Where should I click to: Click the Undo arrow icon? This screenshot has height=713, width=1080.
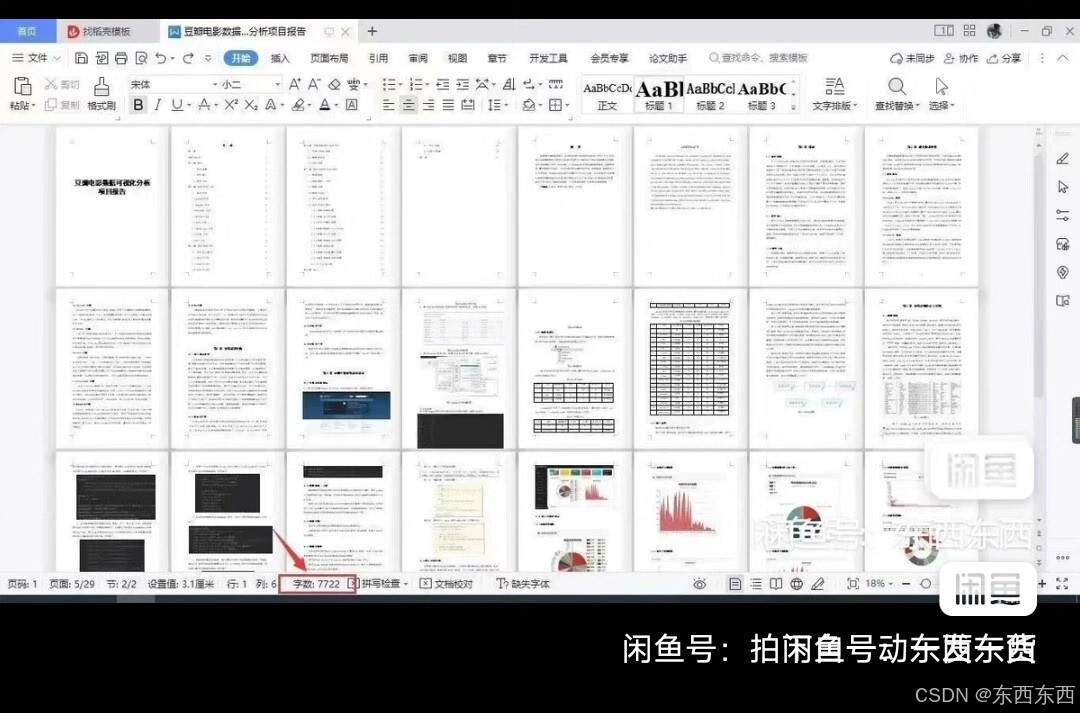[x=160, y=58]
